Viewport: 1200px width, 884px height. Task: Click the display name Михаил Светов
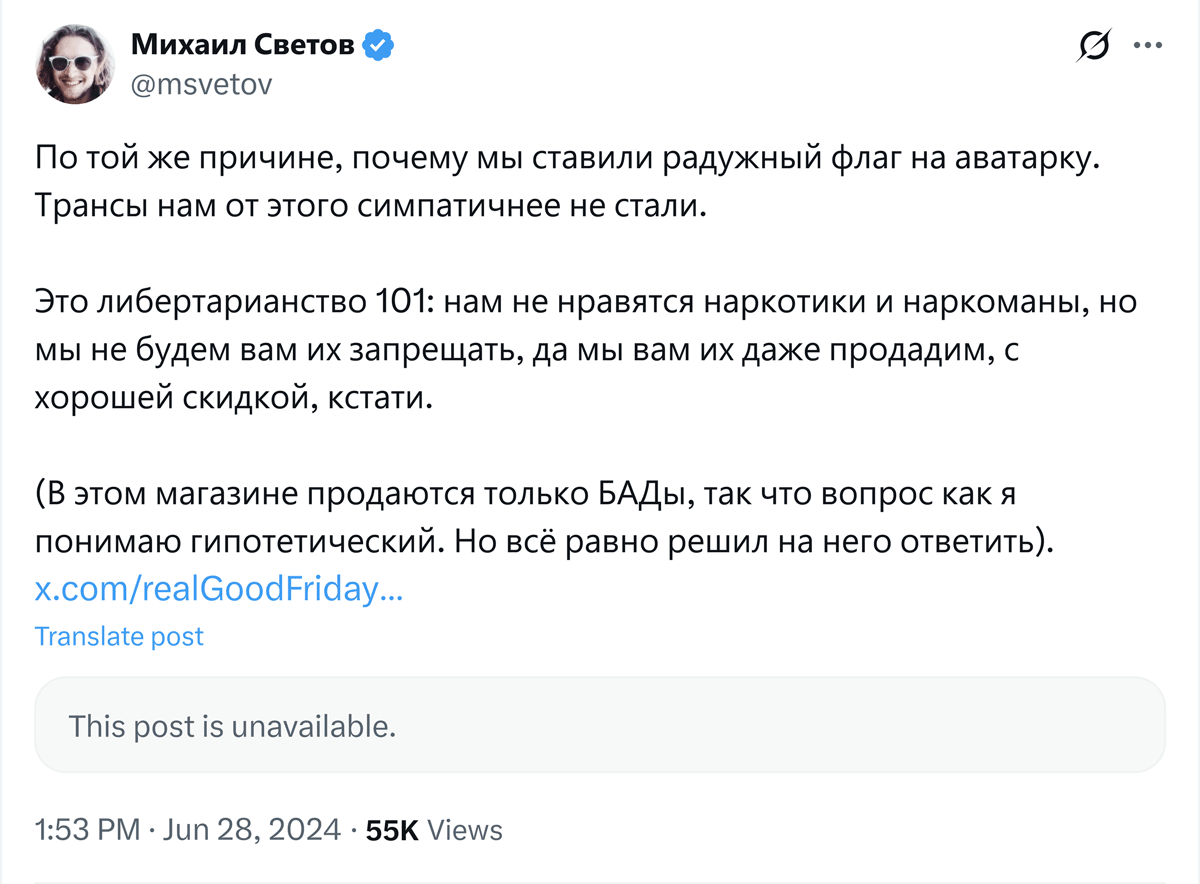(243, 45)
